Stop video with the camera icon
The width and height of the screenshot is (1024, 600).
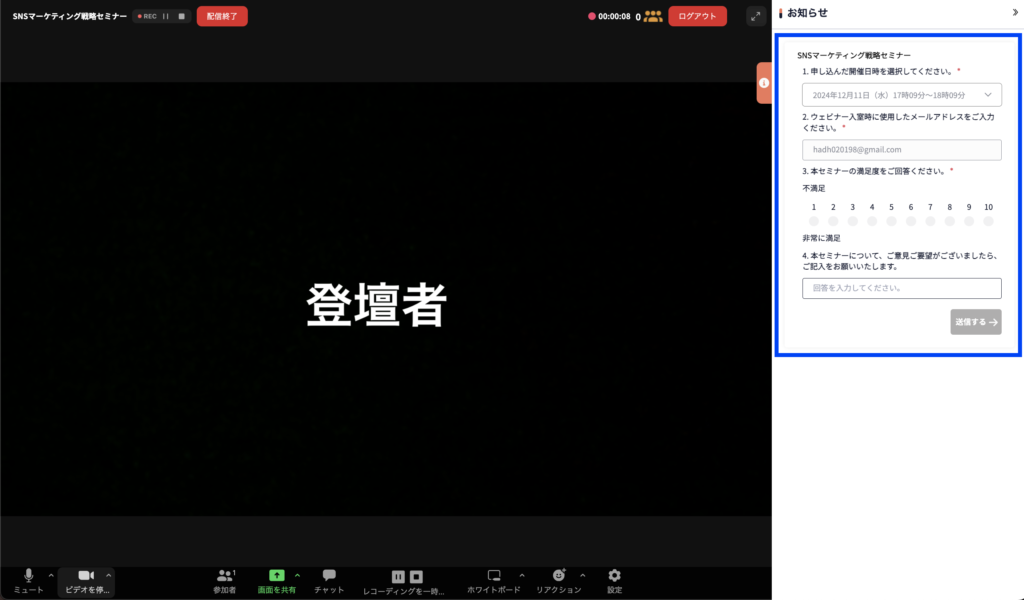click(85, 576)
